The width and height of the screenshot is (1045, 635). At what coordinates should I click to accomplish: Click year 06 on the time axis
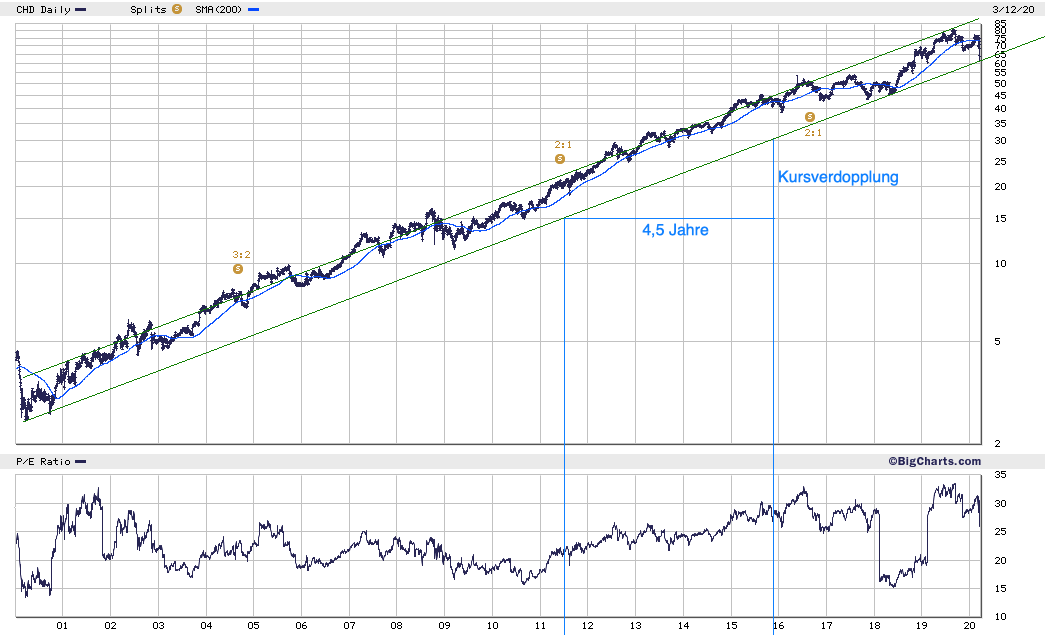(x=301, y=626)
